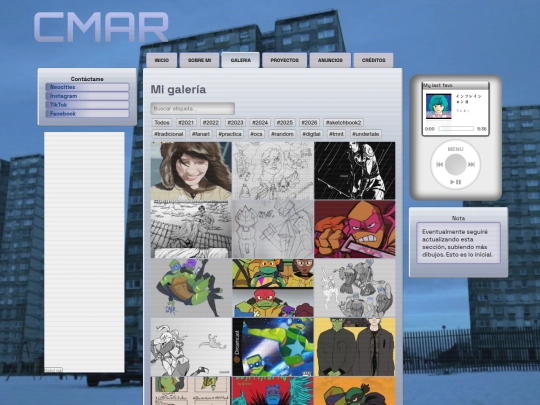
Task: Filter gallery by #undertale tag
Action: [x=366, y=134]
